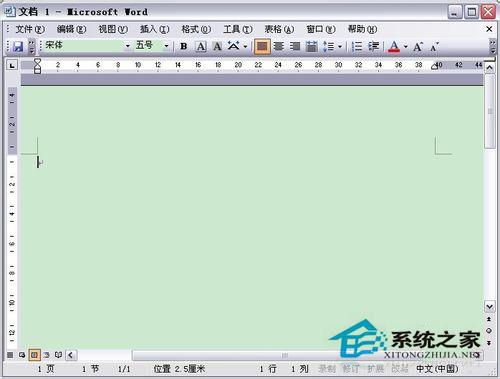Open the 编辑 menu
The image size is (500, 379).
(71, 29)
